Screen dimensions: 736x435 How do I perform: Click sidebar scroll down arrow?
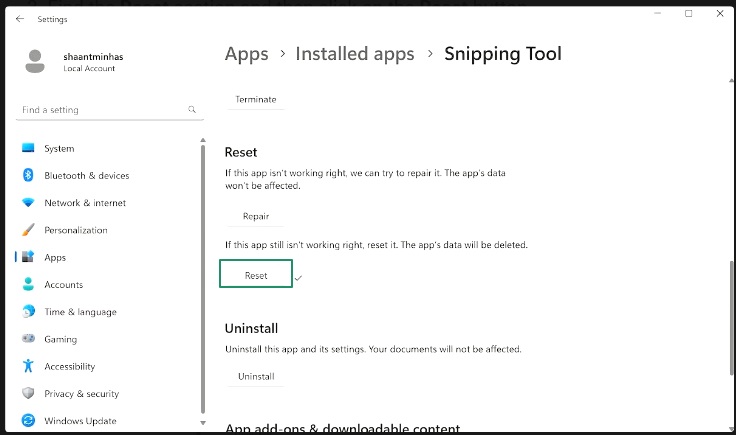pos(203,423)
